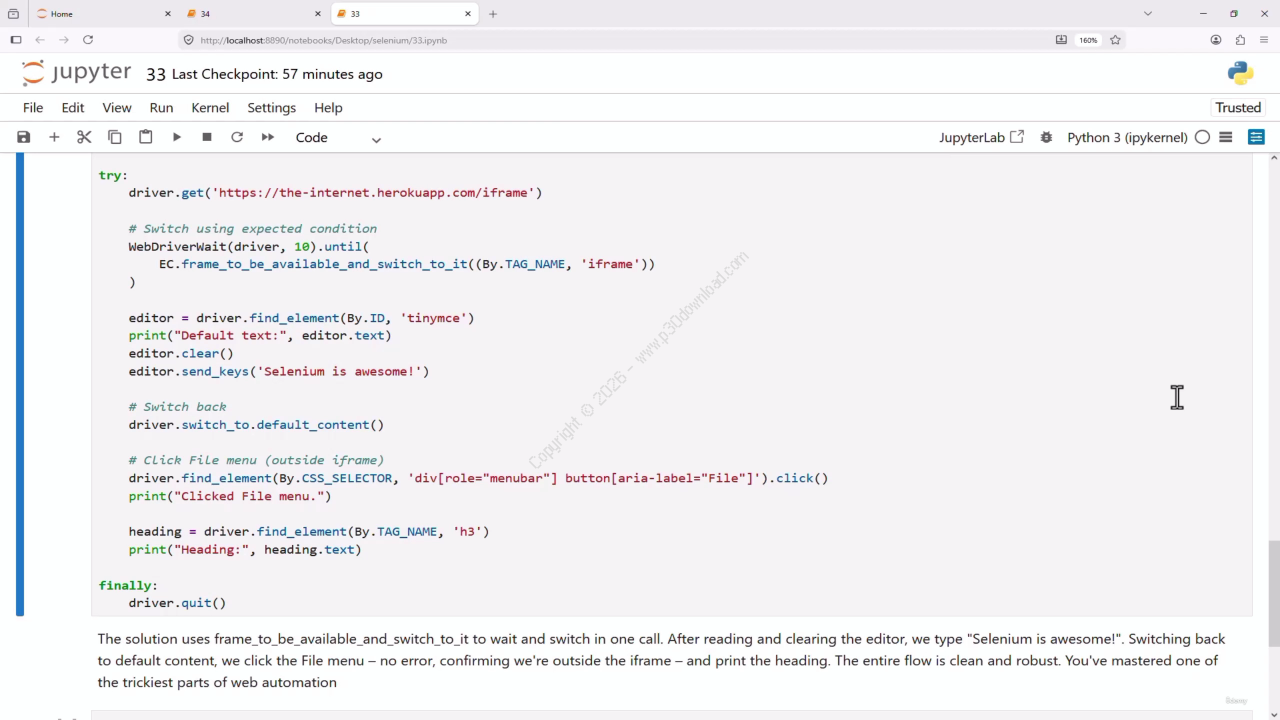Toggle reader view icon in address bar
The width and height of the screenshot is (1280, 720).
[1061, 40]
